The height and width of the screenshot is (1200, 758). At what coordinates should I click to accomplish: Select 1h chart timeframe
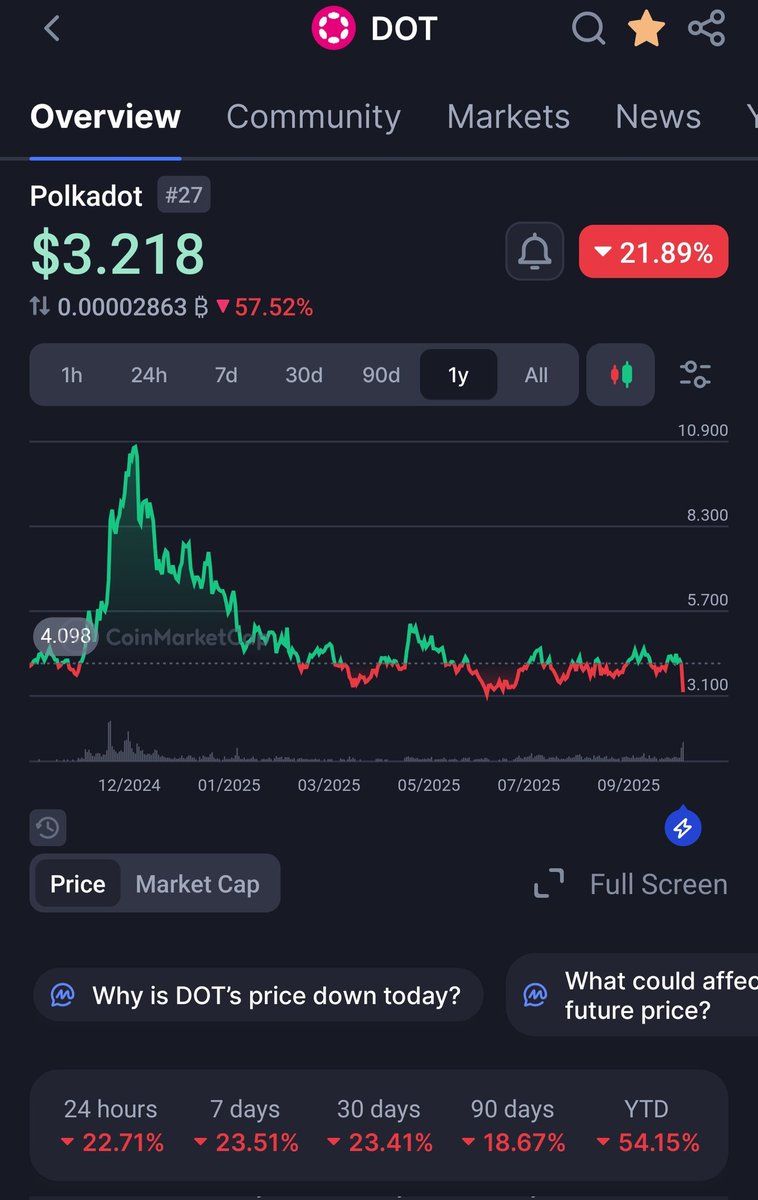[x=72, y=375]
